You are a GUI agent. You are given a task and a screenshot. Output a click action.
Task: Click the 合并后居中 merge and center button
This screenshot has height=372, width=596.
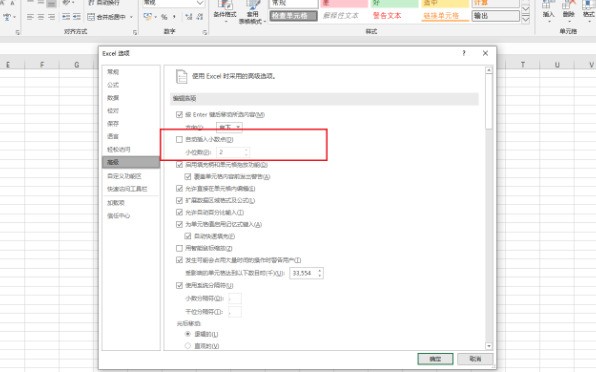point(107,17)
